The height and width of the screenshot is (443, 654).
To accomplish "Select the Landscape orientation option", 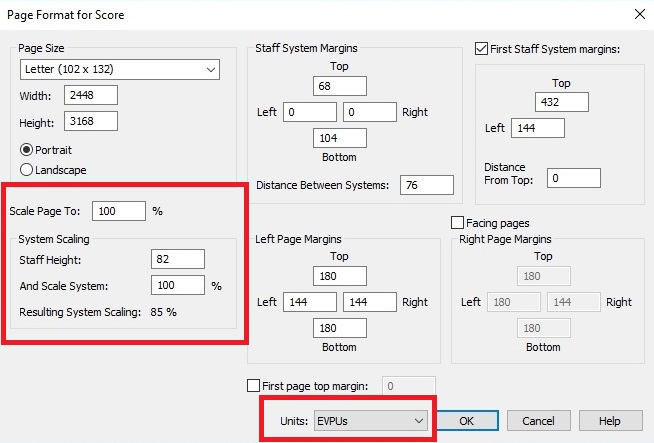I will (27, 170).
